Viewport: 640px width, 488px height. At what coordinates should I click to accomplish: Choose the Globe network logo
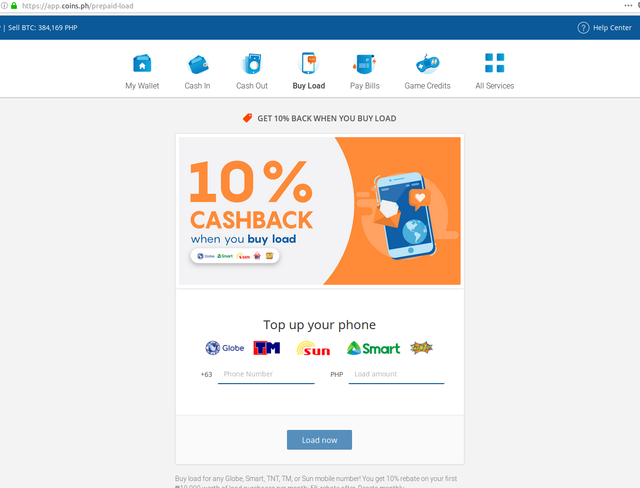tap(224, 348)
